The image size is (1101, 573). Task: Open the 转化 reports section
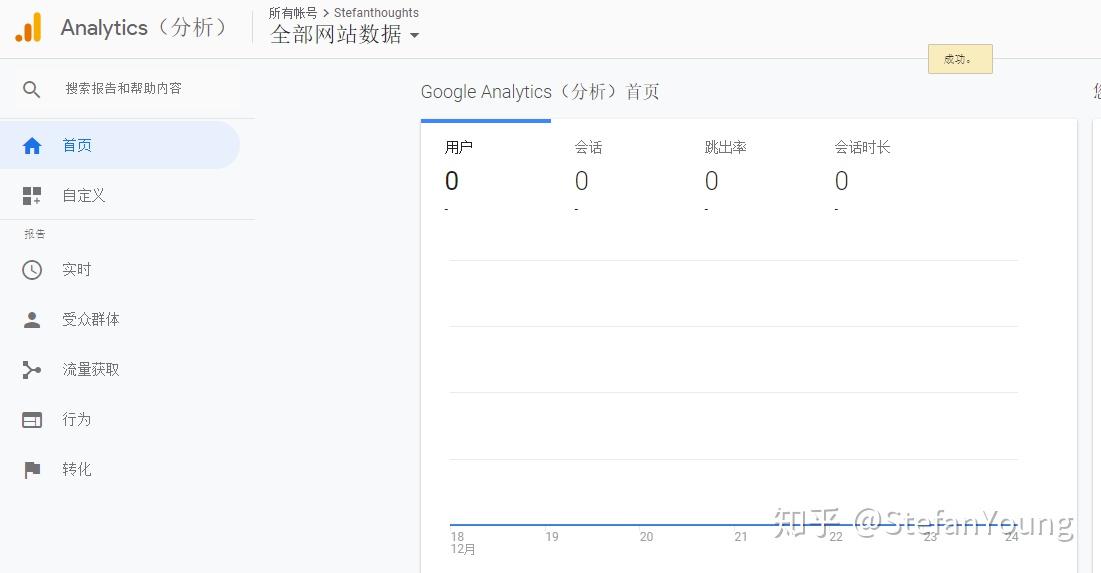pyautogui.click(x=119, y=470)
